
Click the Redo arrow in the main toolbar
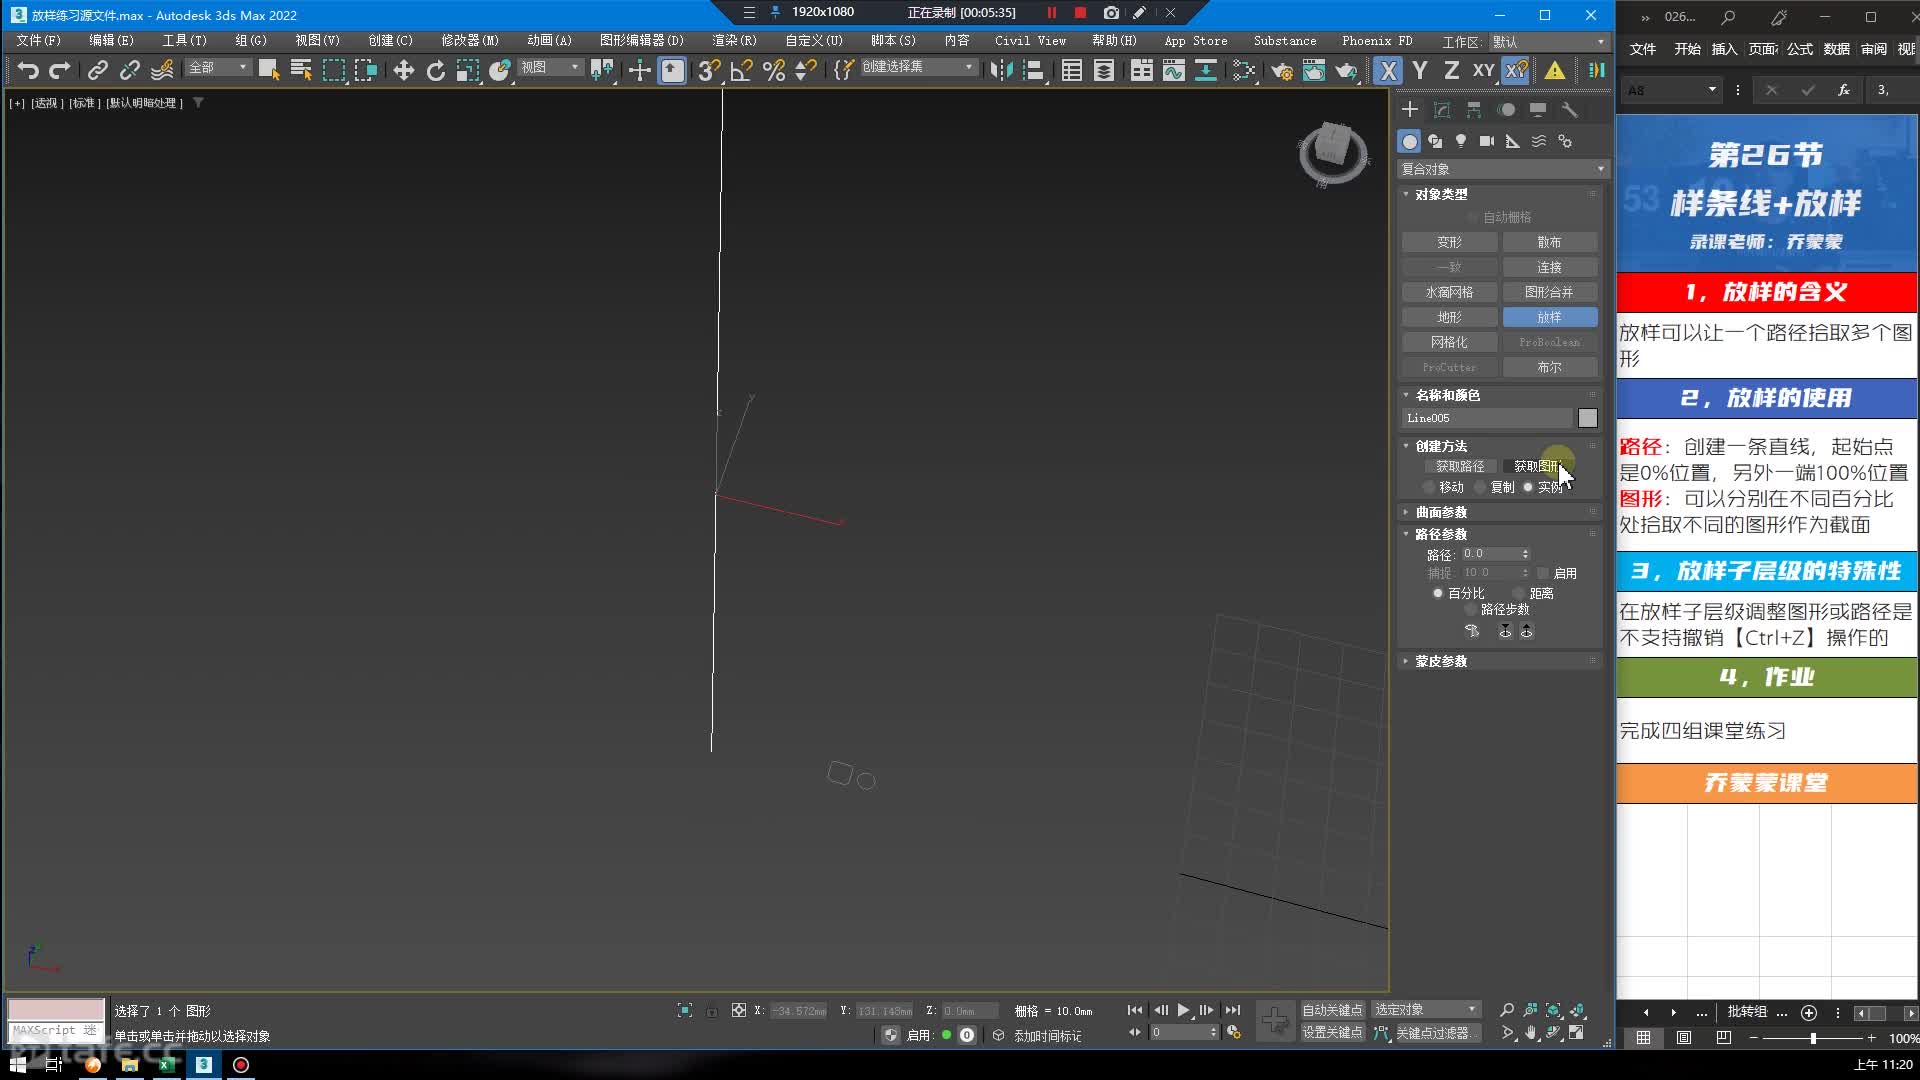tap(60, 70)
